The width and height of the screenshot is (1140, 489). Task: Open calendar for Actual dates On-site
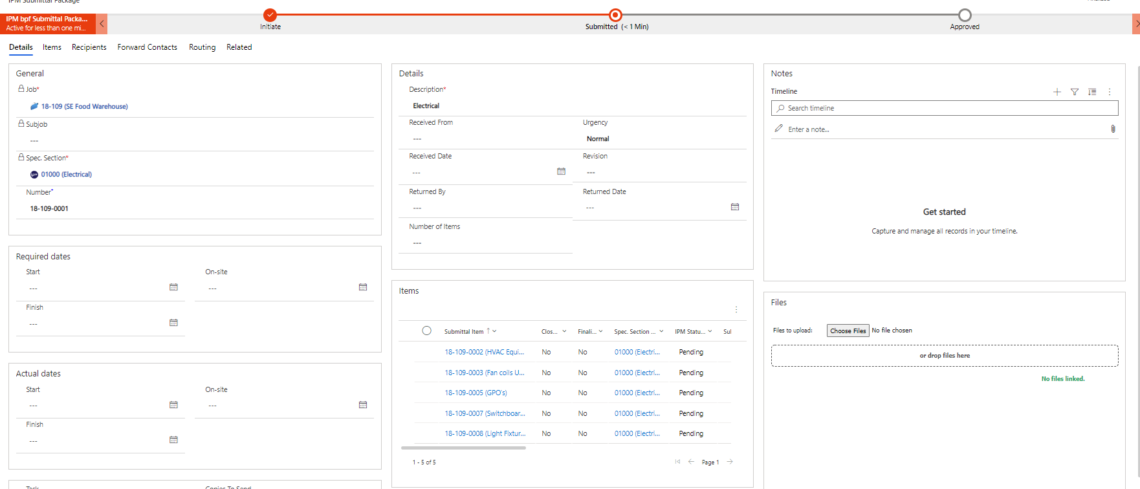tap(363, 405)
